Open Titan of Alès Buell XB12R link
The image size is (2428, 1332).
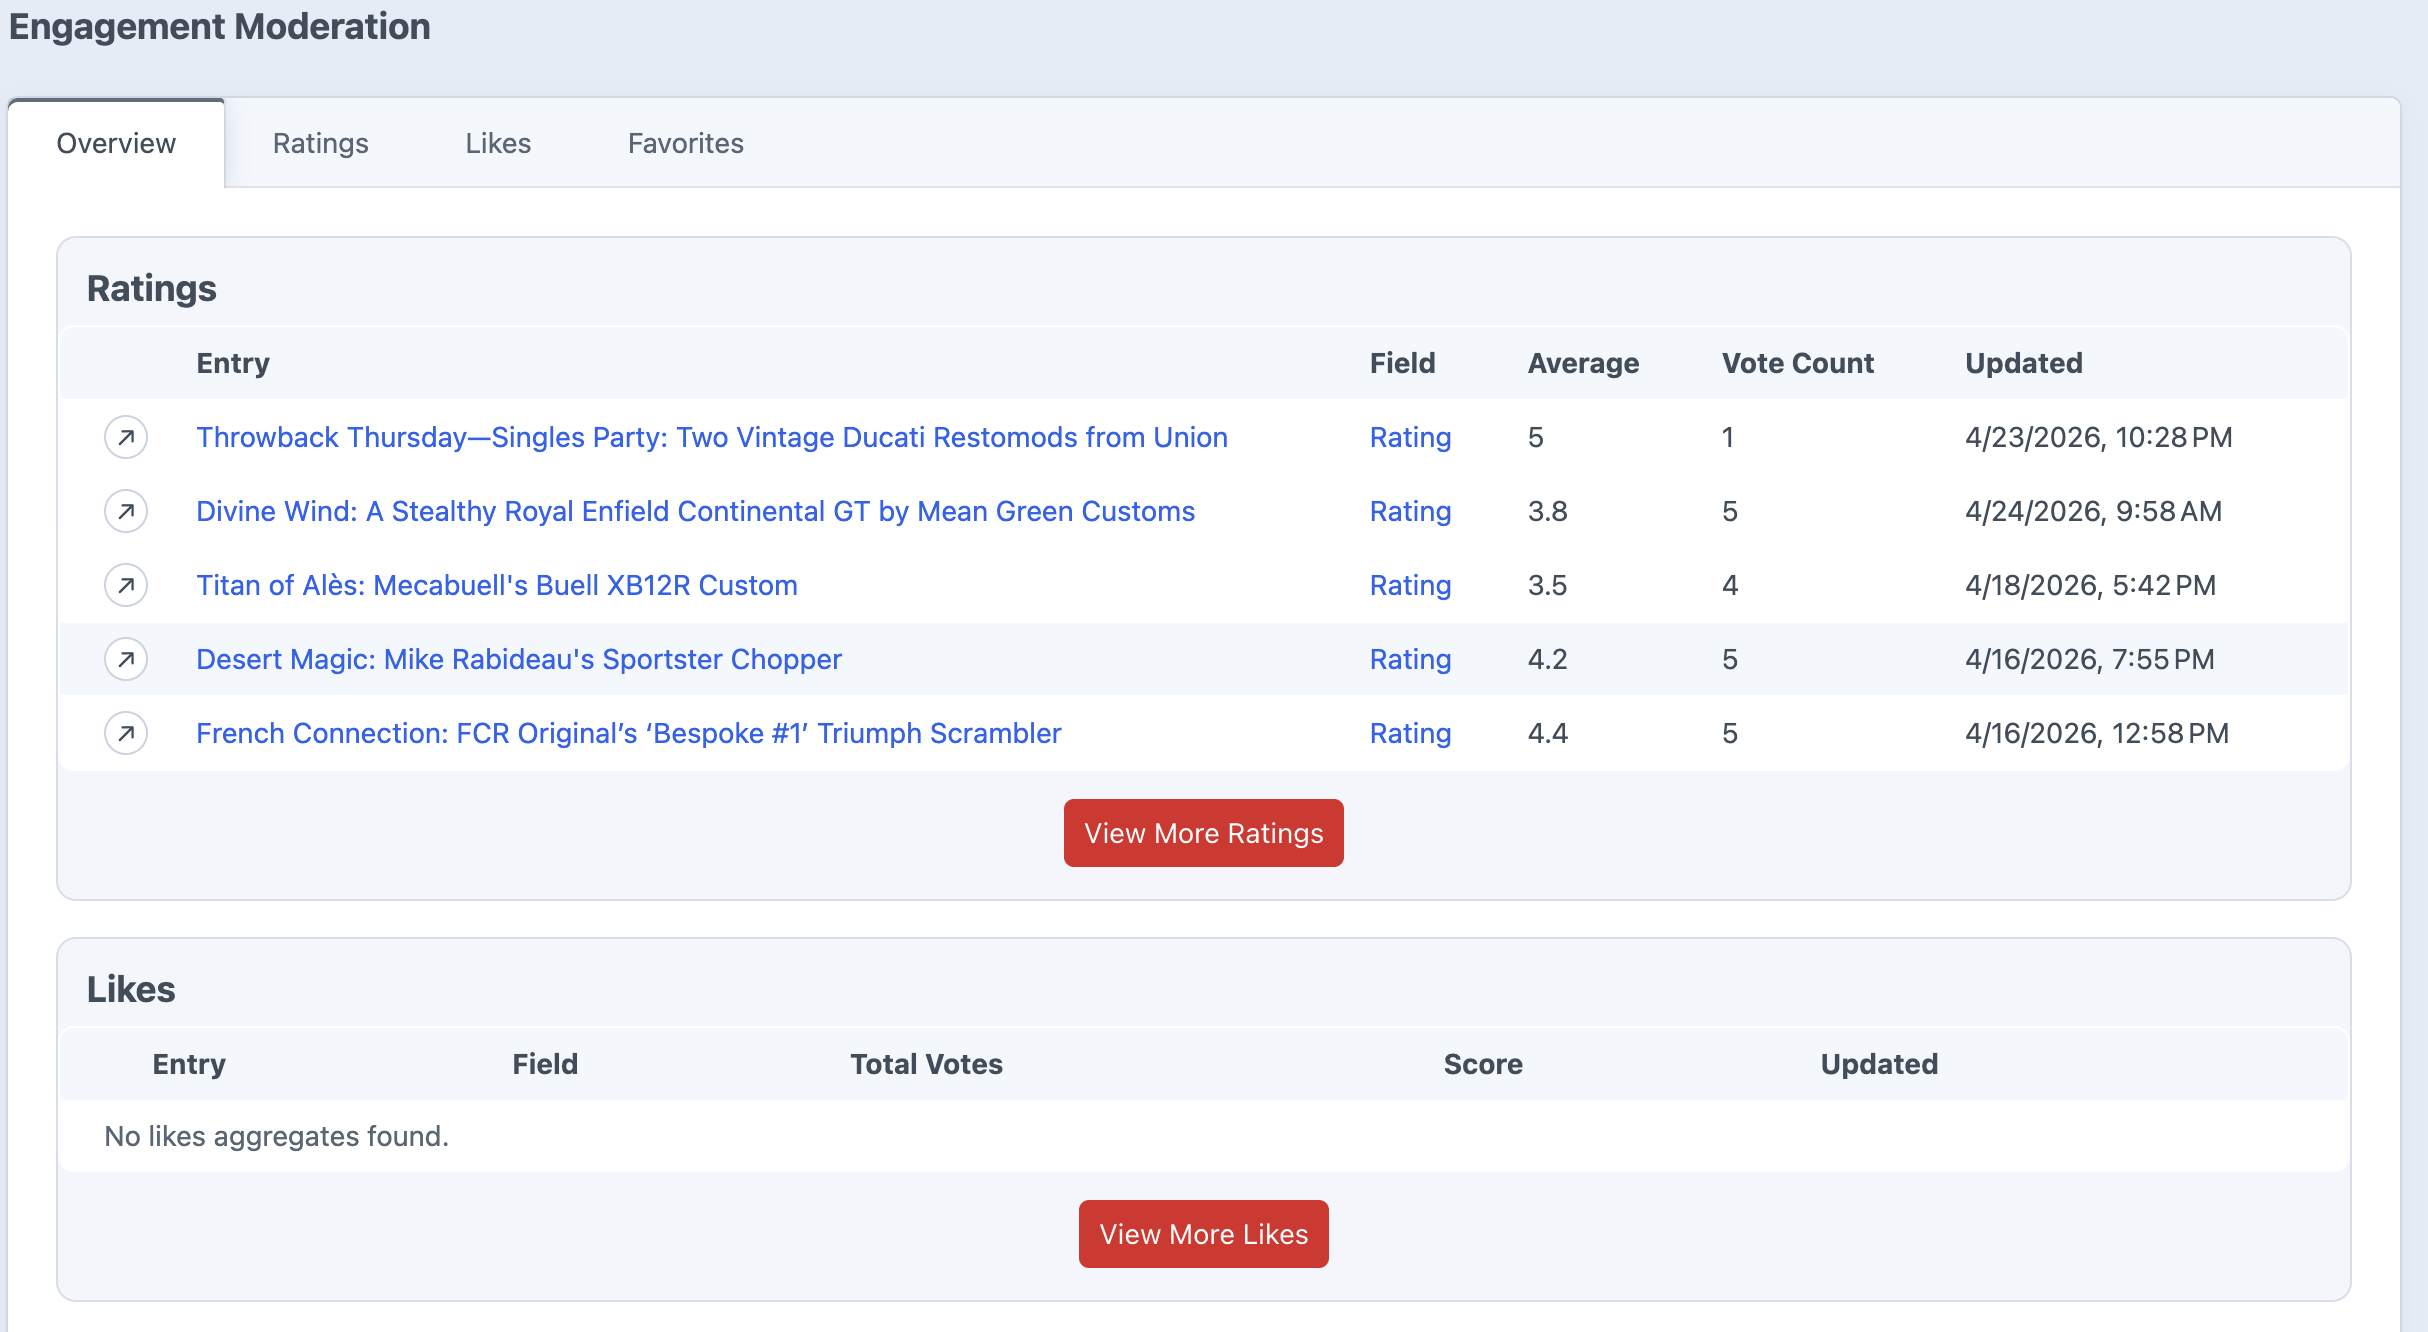click(497, 585)
